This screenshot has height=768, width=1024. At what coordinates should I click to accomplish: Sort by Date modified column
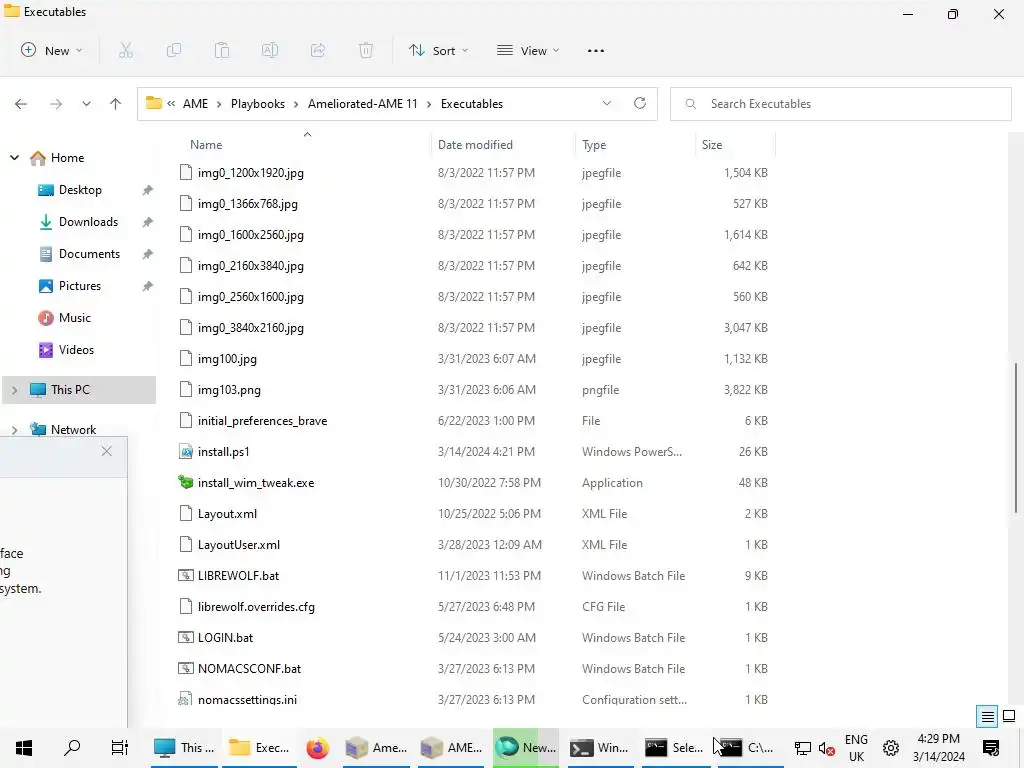point(475,145)
